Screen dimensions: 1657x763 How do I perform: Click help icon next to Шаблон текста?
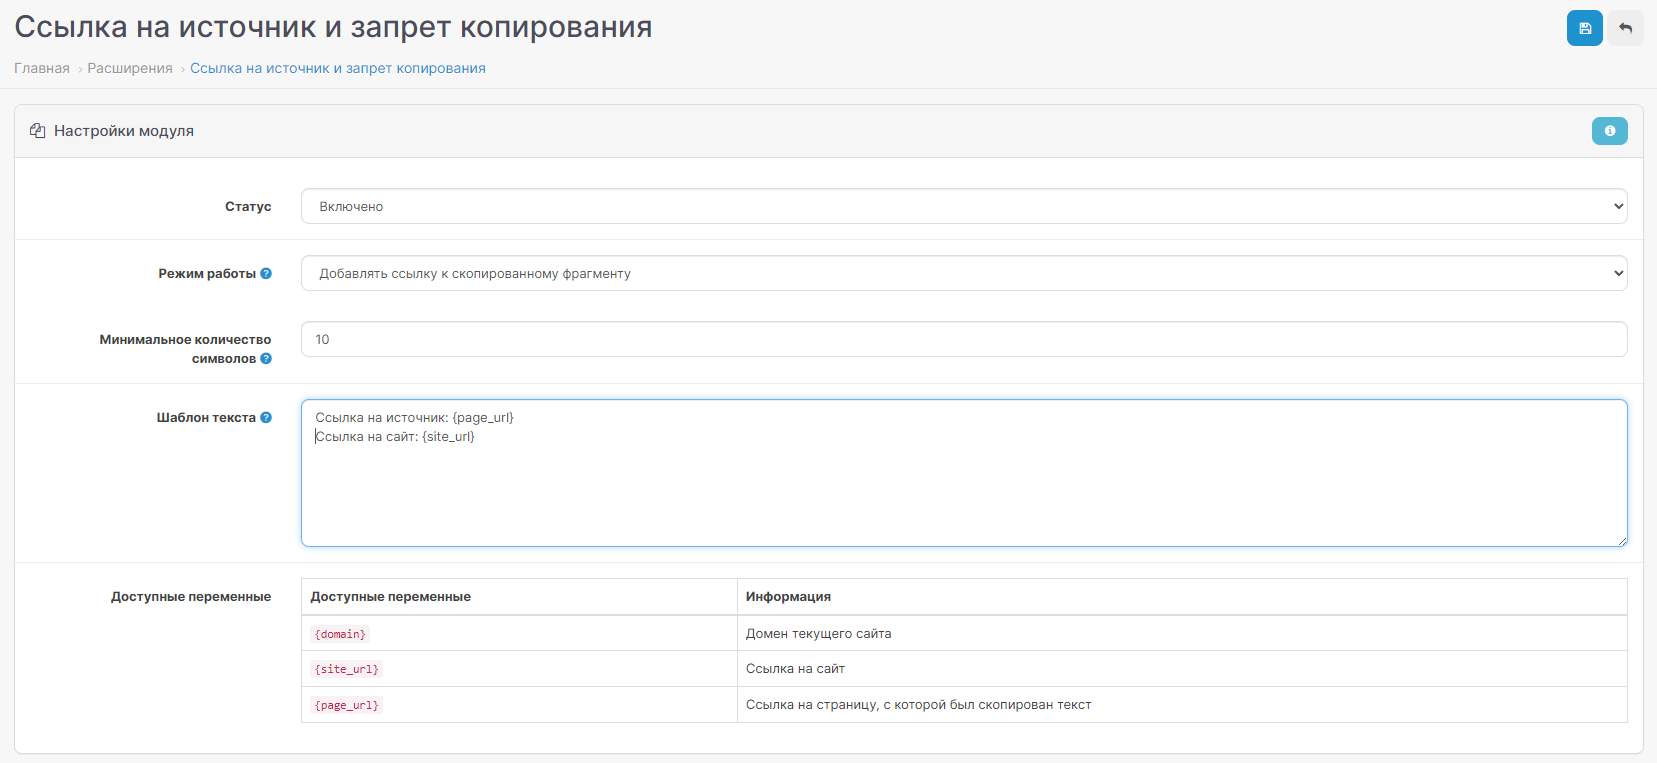click(266, 418)
